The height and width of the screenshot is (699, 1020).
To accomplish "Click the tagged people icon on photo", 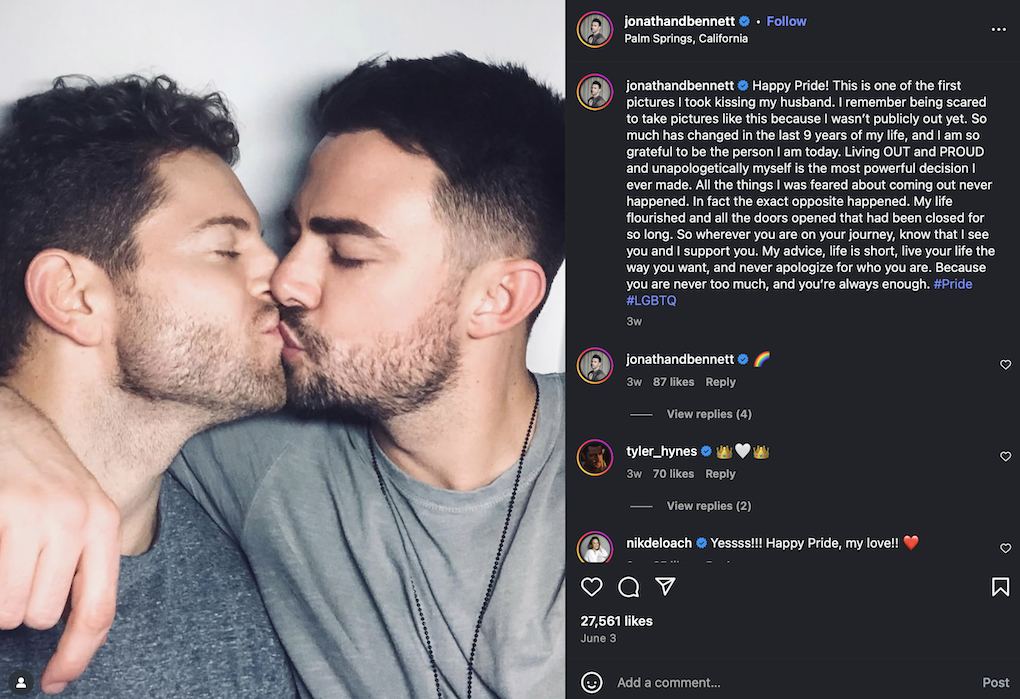I will 21,682.
